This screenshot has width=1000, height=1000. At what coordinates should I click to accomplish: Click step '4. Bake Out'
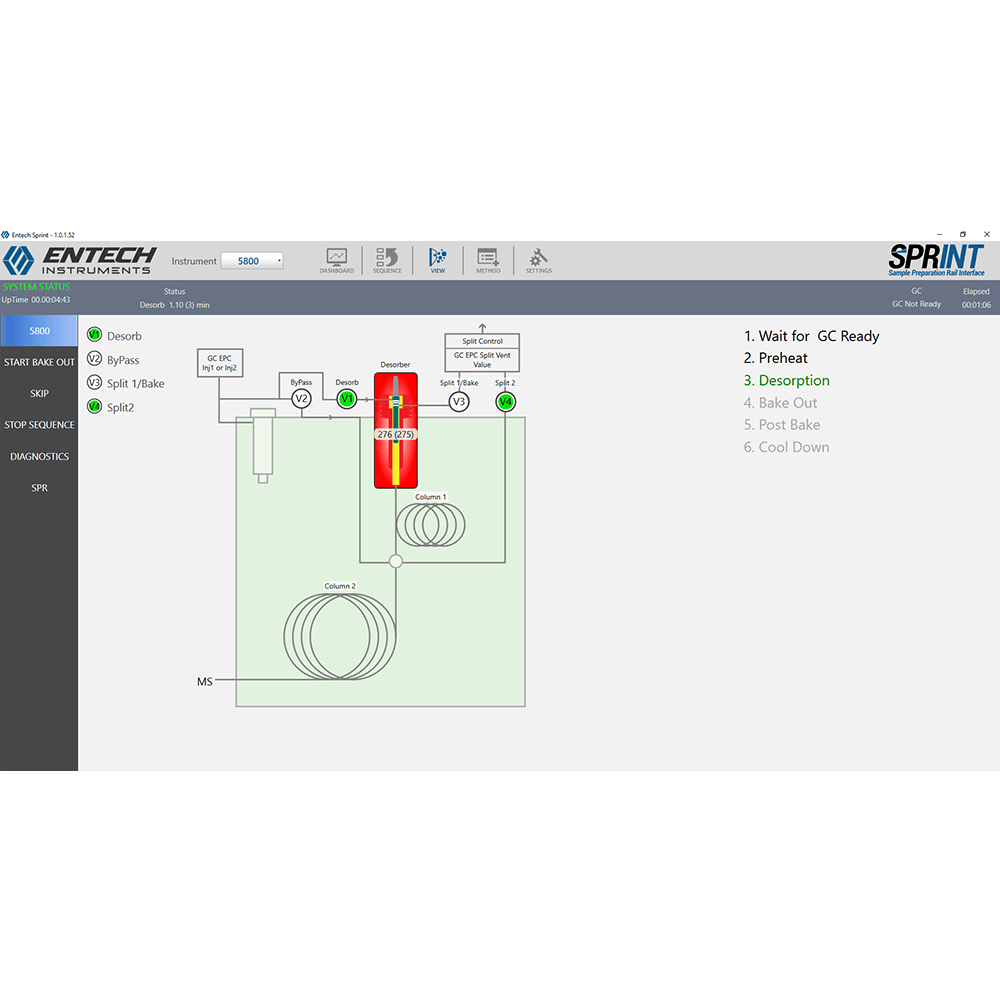click(780, 403)
